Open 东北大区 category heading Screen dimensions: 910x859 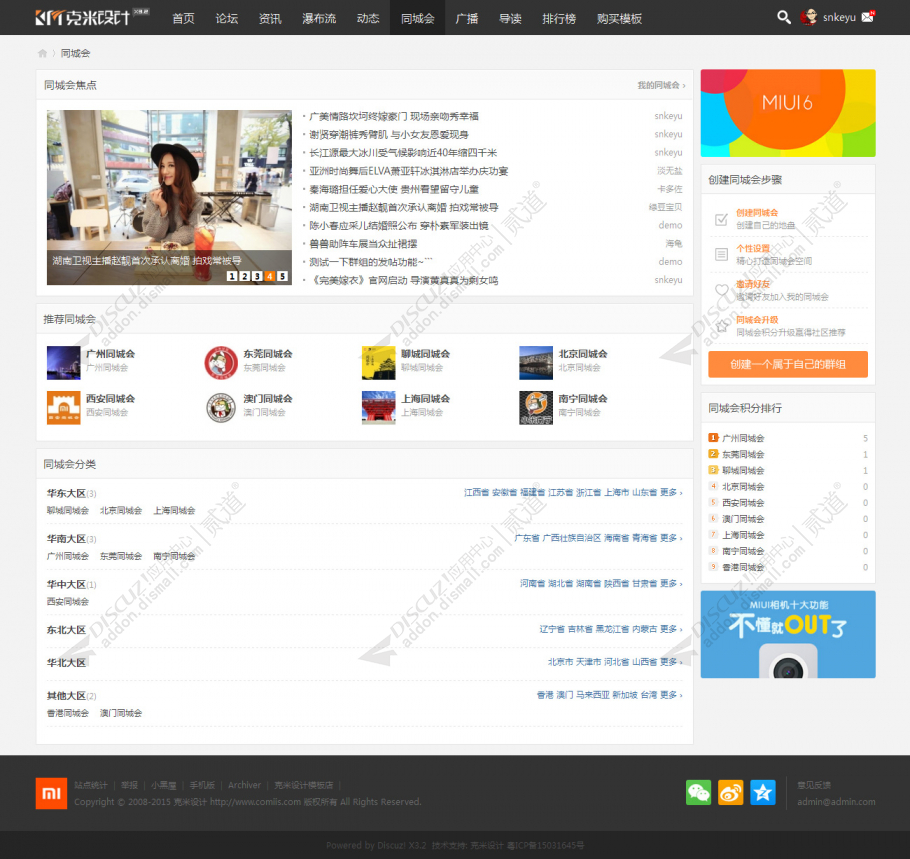[x=66, y=630]
